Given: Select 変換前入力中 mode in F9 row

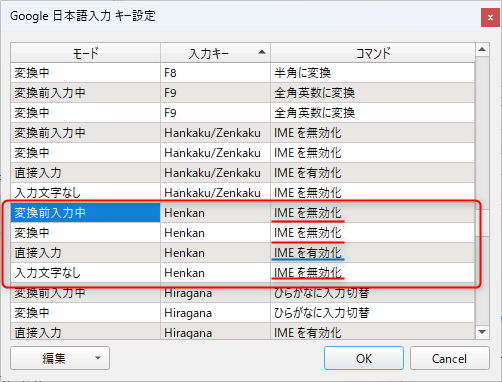Looking at the screenshot, I should (86, 93).
